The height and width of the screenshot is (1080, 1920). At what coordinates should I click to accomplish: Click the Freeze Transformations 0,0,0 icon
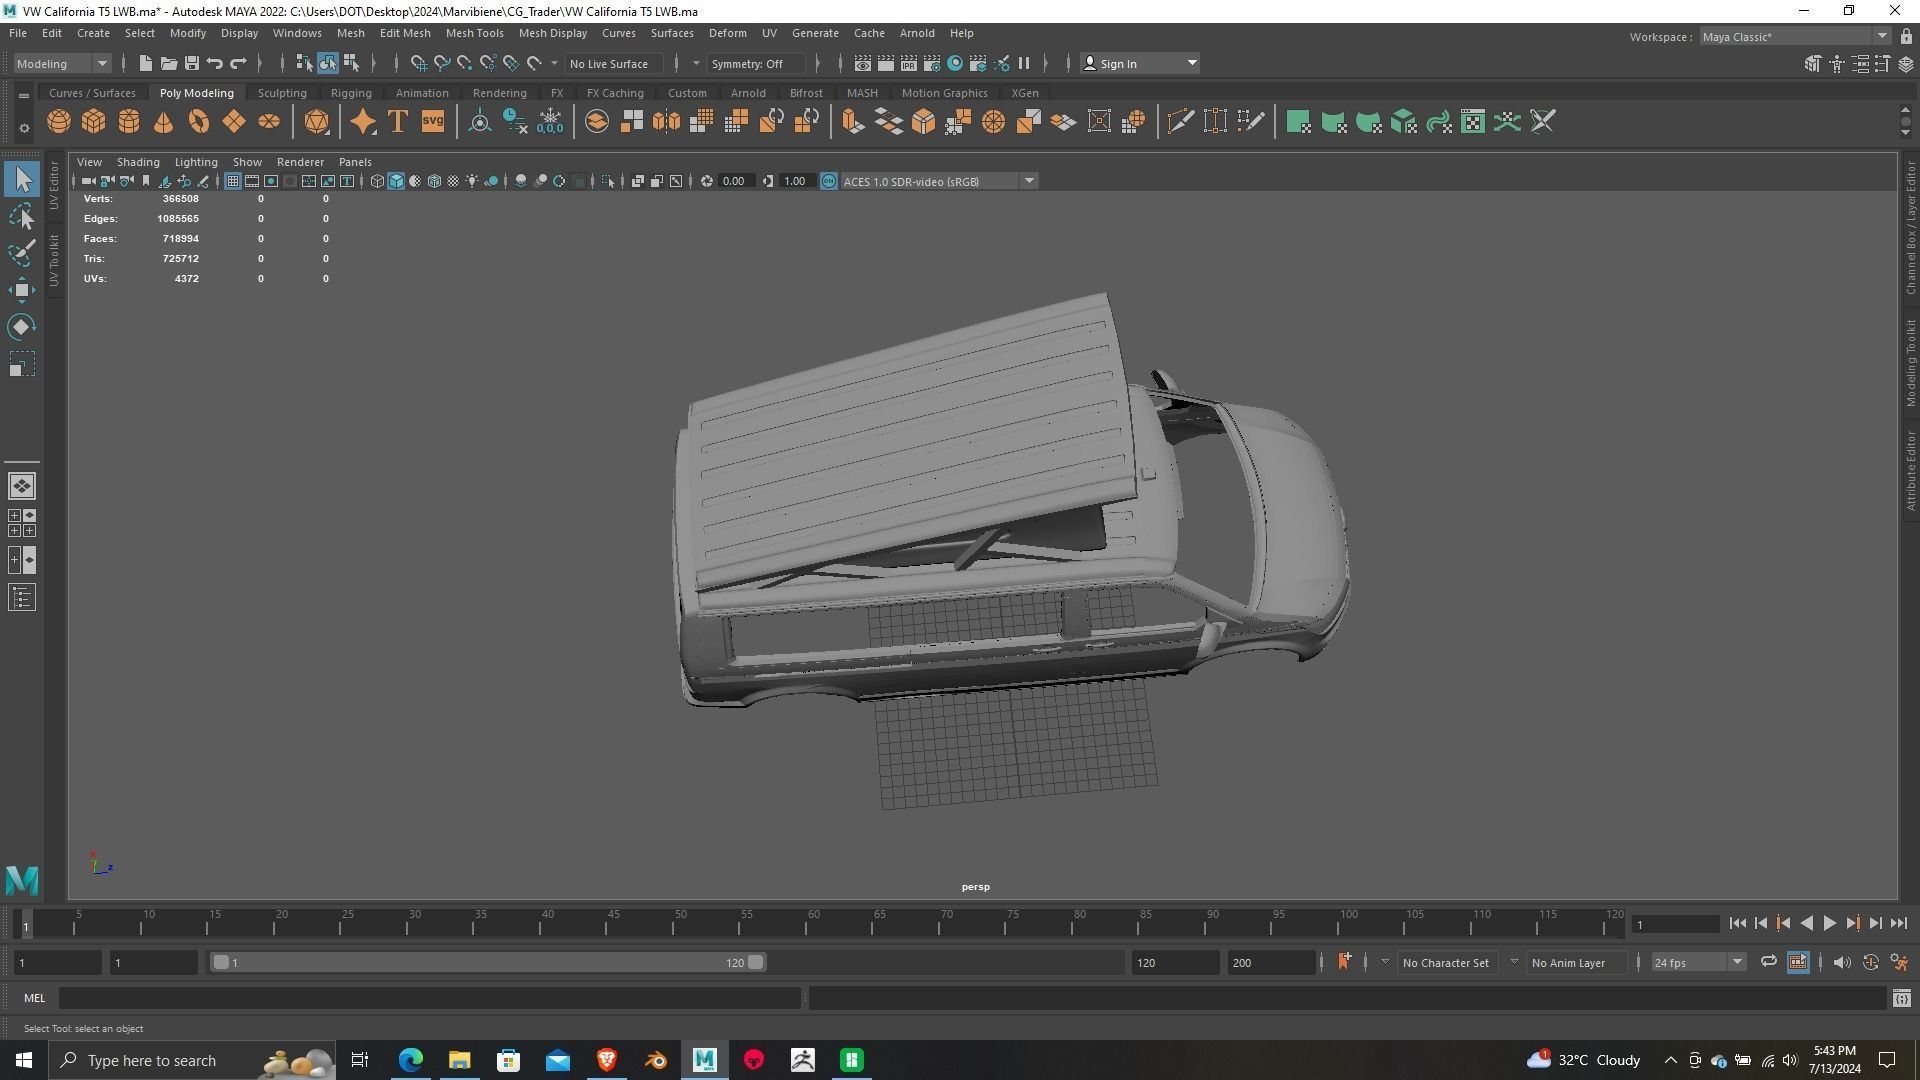[x=550, y=122]
